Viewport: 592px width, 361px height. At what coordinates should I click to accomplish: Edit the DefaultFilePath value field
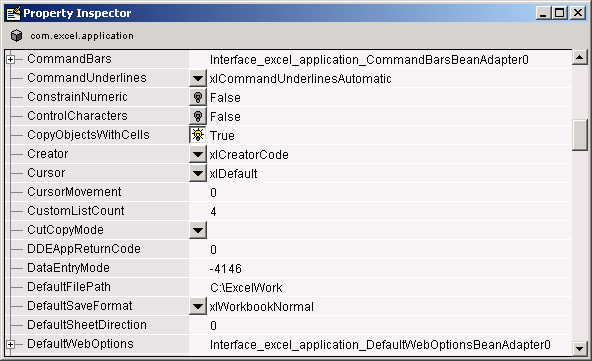[381, 287]
